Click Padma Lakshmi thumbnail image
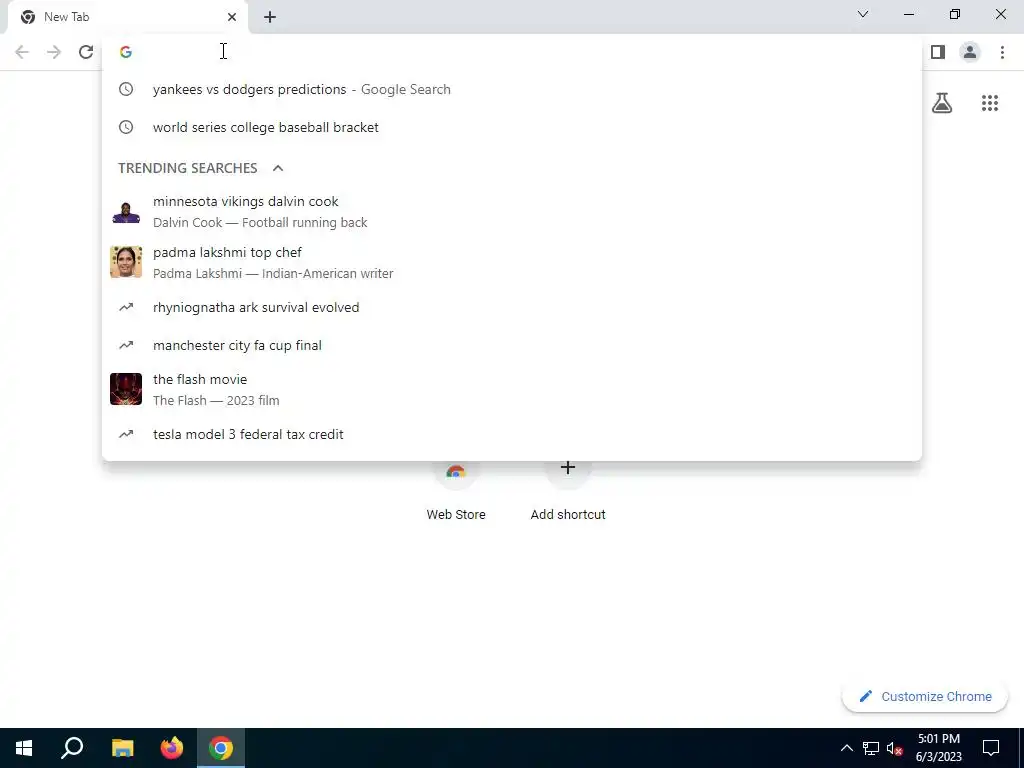Screen dimensions: 1024x768 tap(126, 262)
